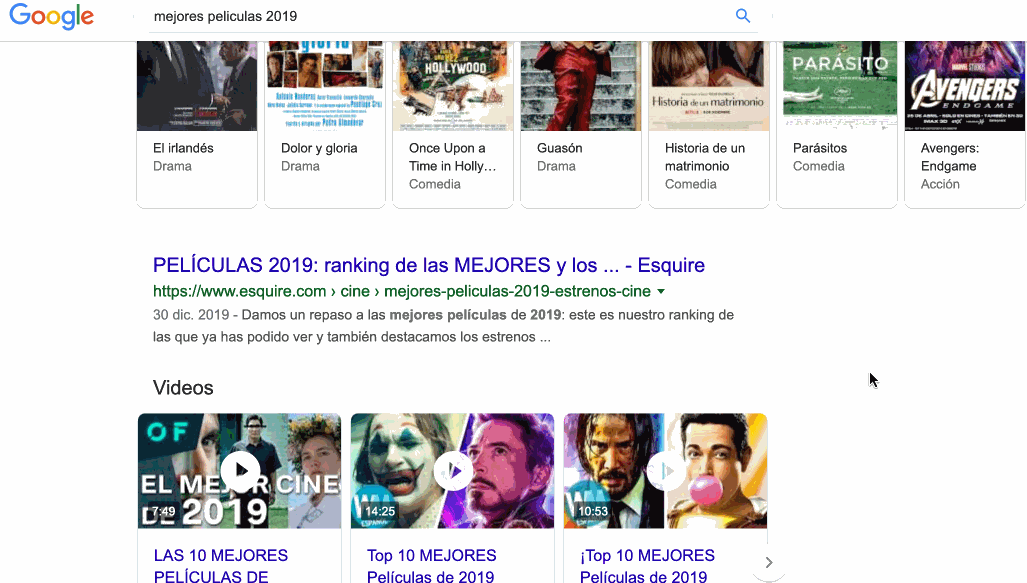Select Historia de un matrimonio title
The height and width of the screenshot is (583, 1027).
click(705, 157)
